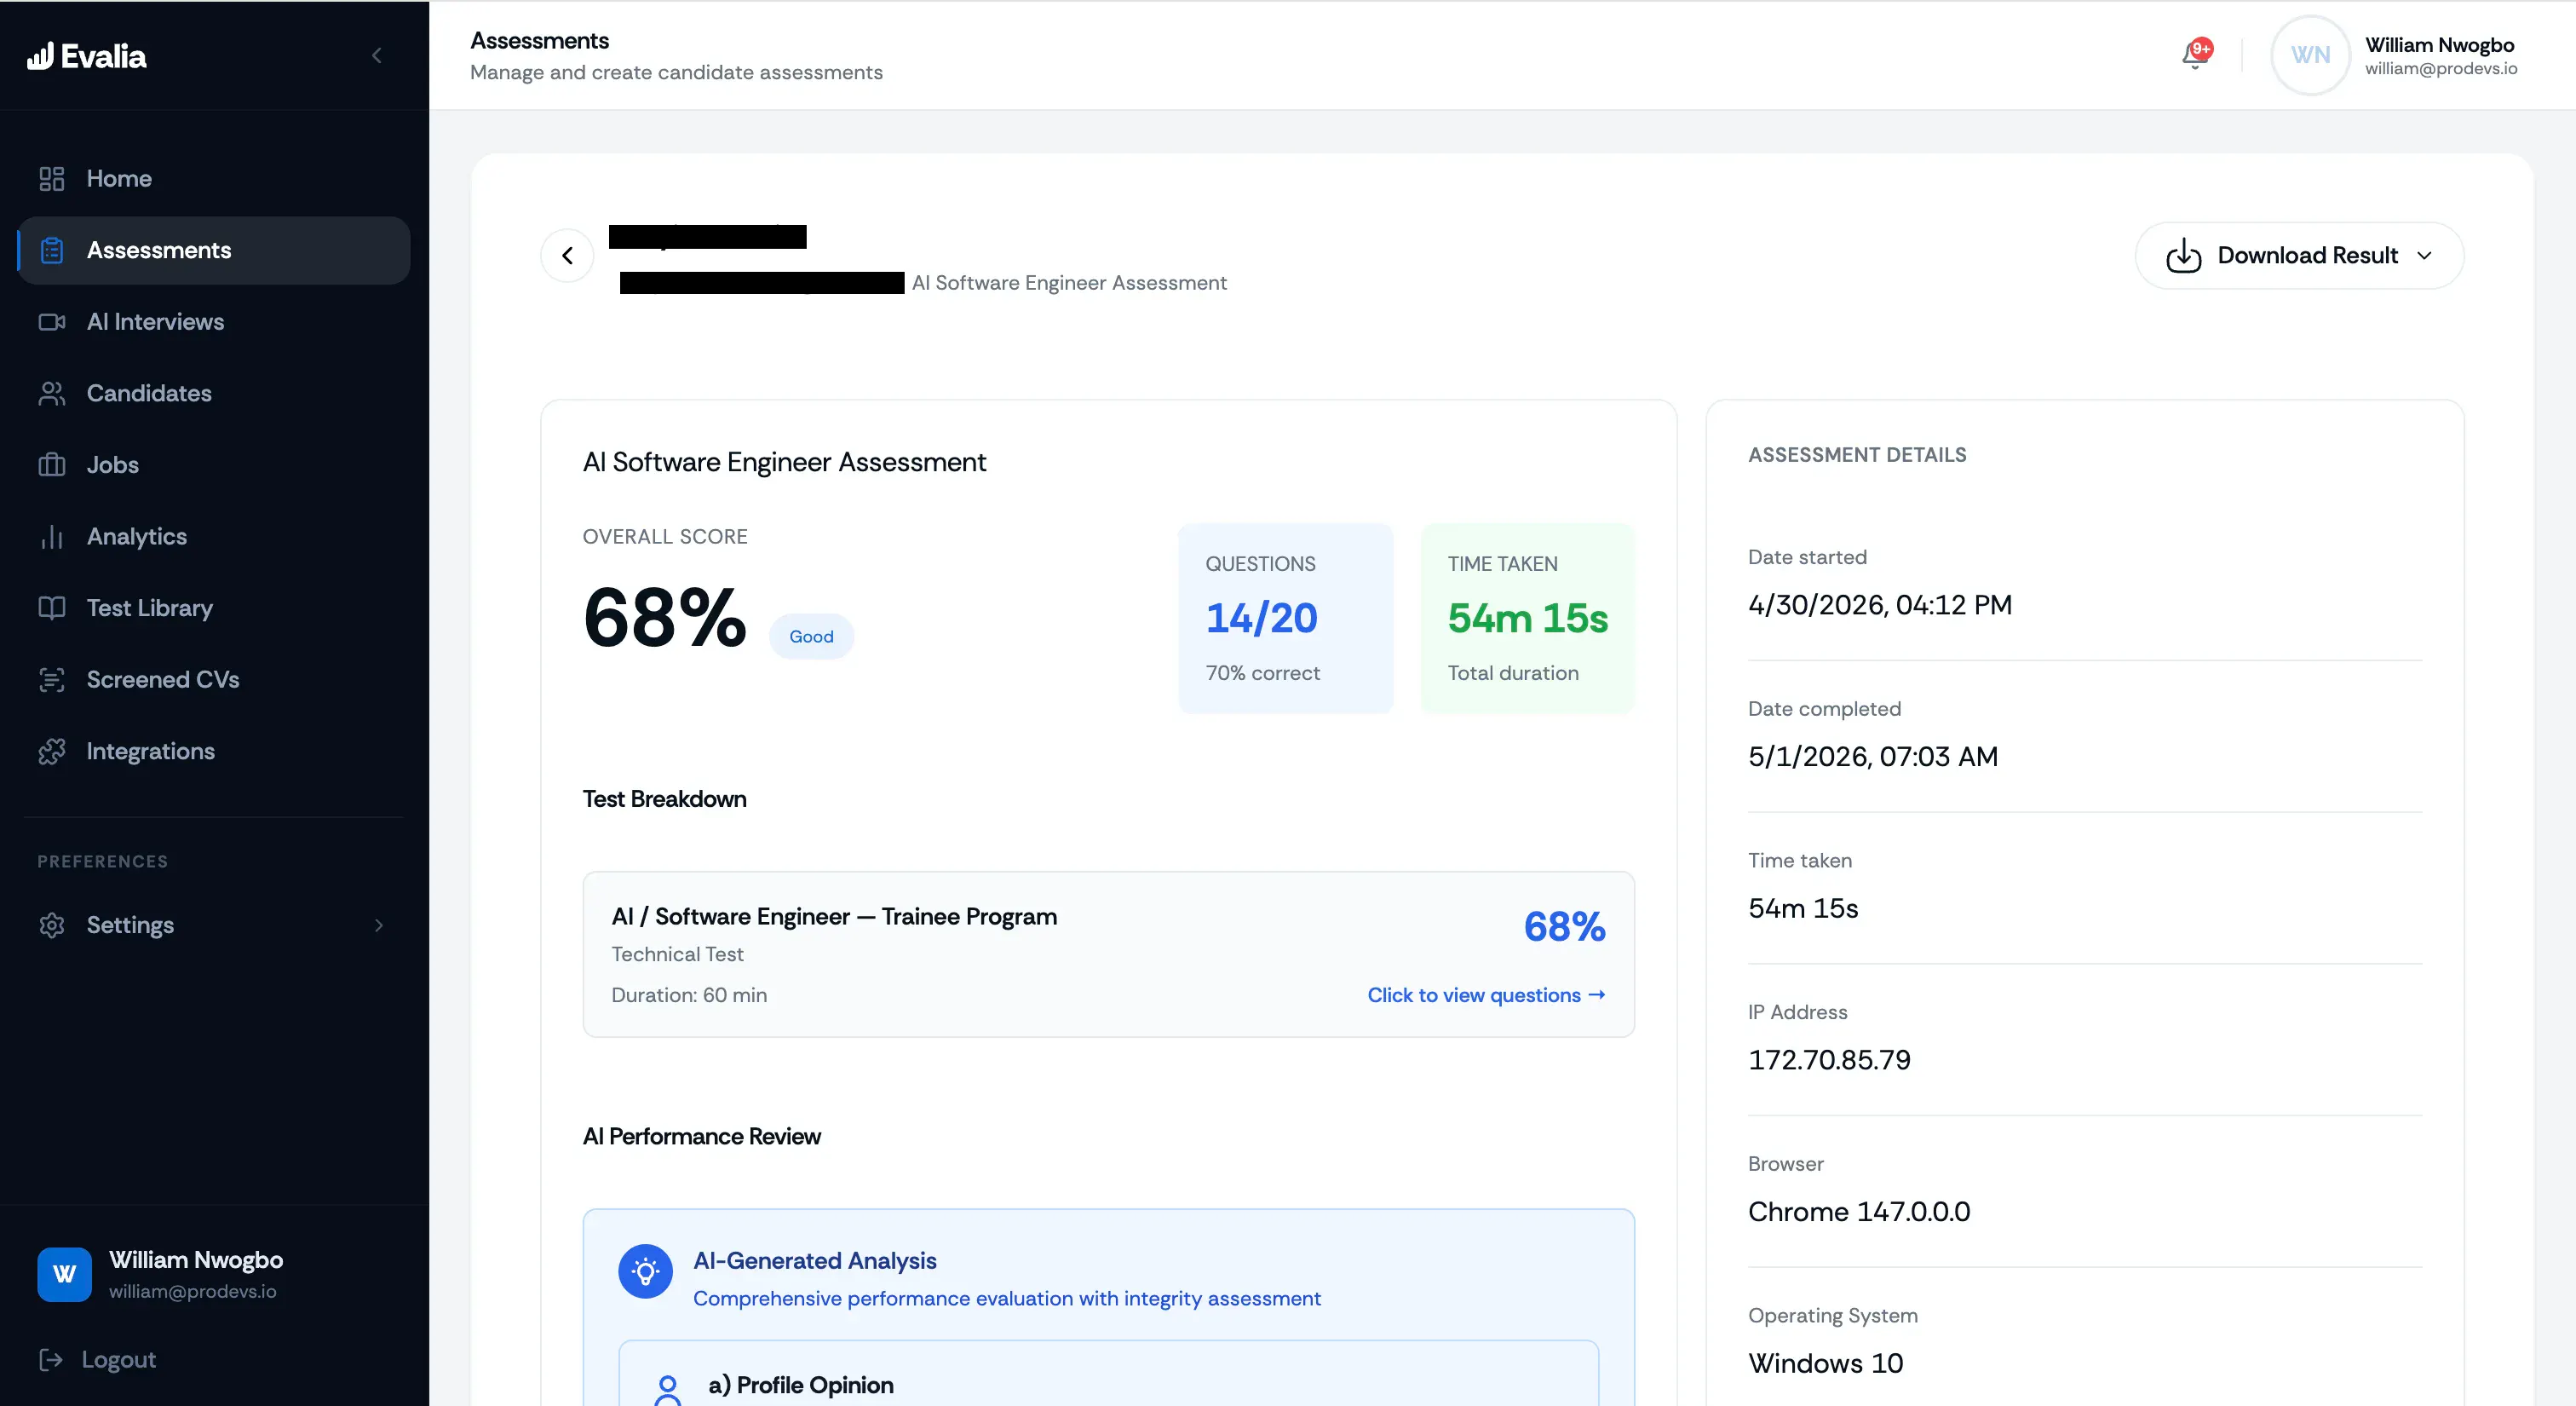2576x1406 pixels.
Task: Click the 68% score in Test Breakdown
Action: 1565,927
